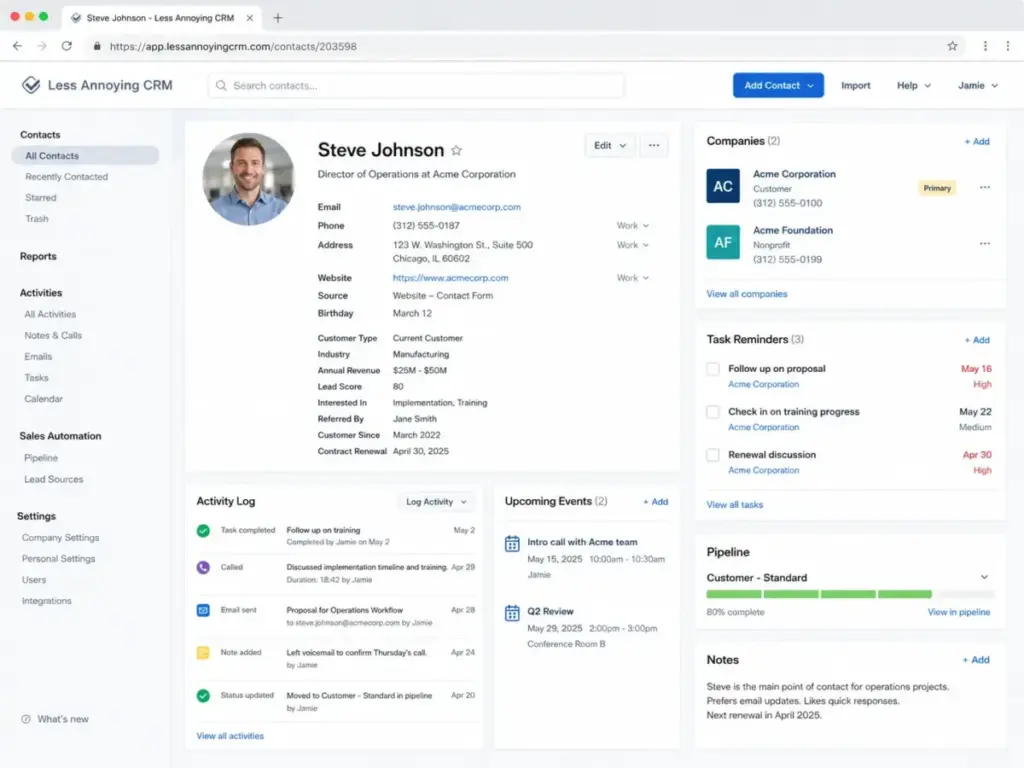Open Integrations in the sidebar
The image size is (1024, 768).
pos(46,601)
